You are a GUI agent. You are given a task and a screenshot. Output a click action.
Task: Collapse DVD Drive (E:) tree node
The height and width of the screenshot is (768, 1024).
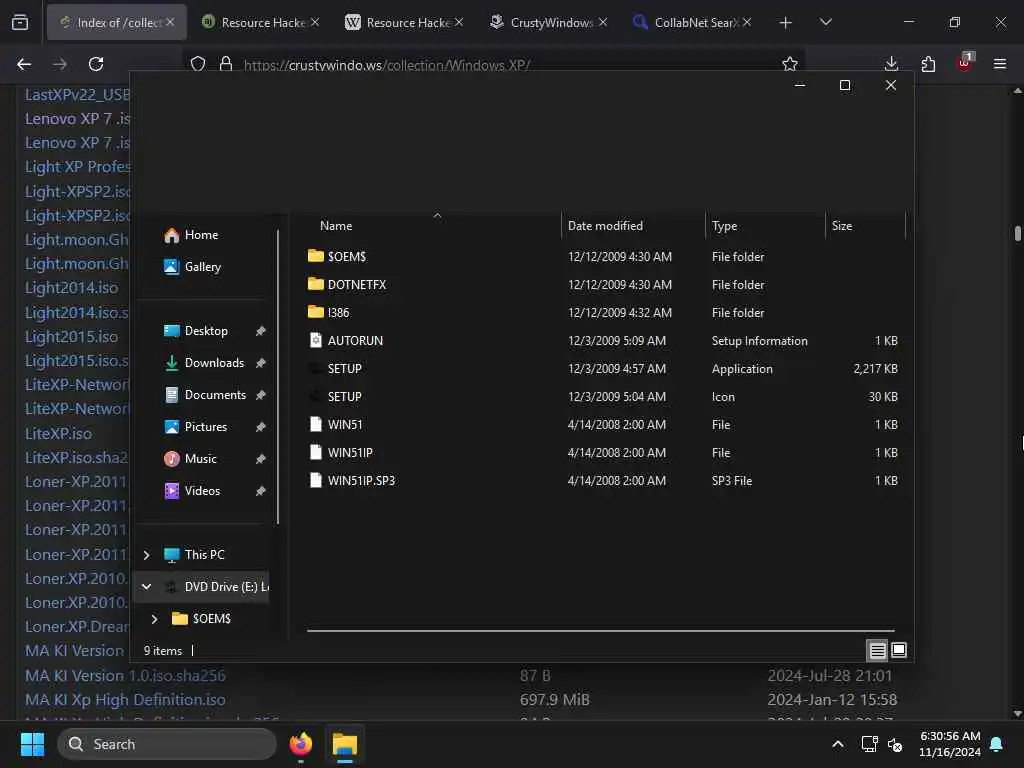pos(146,587)
